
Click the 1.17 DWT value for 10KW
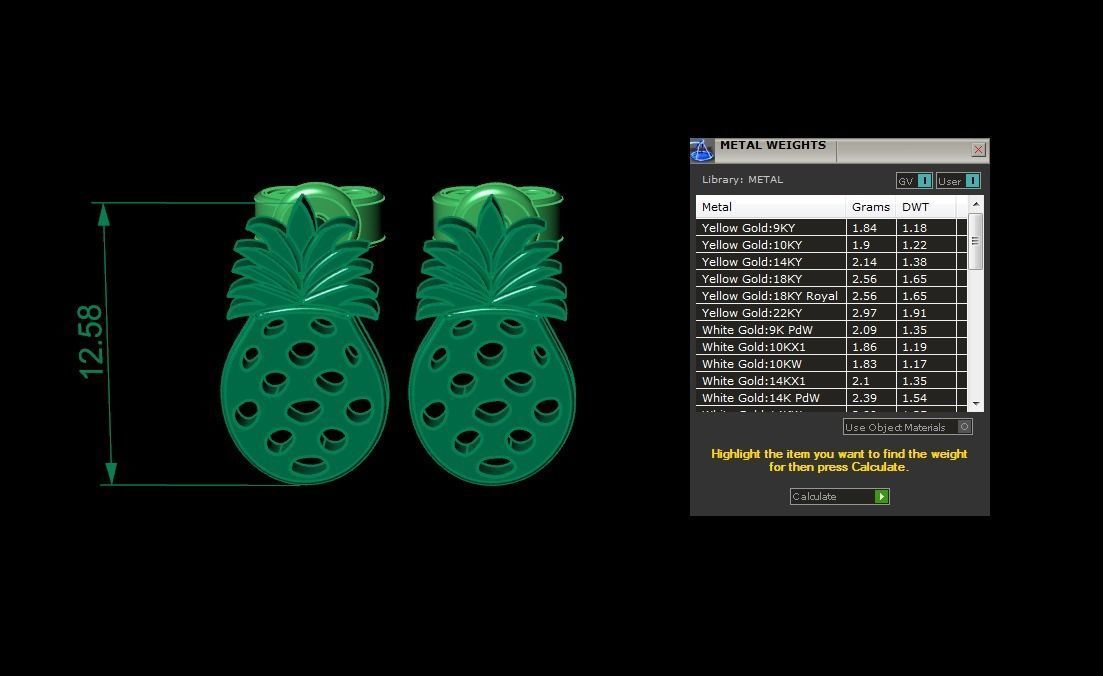coord(914,364)
